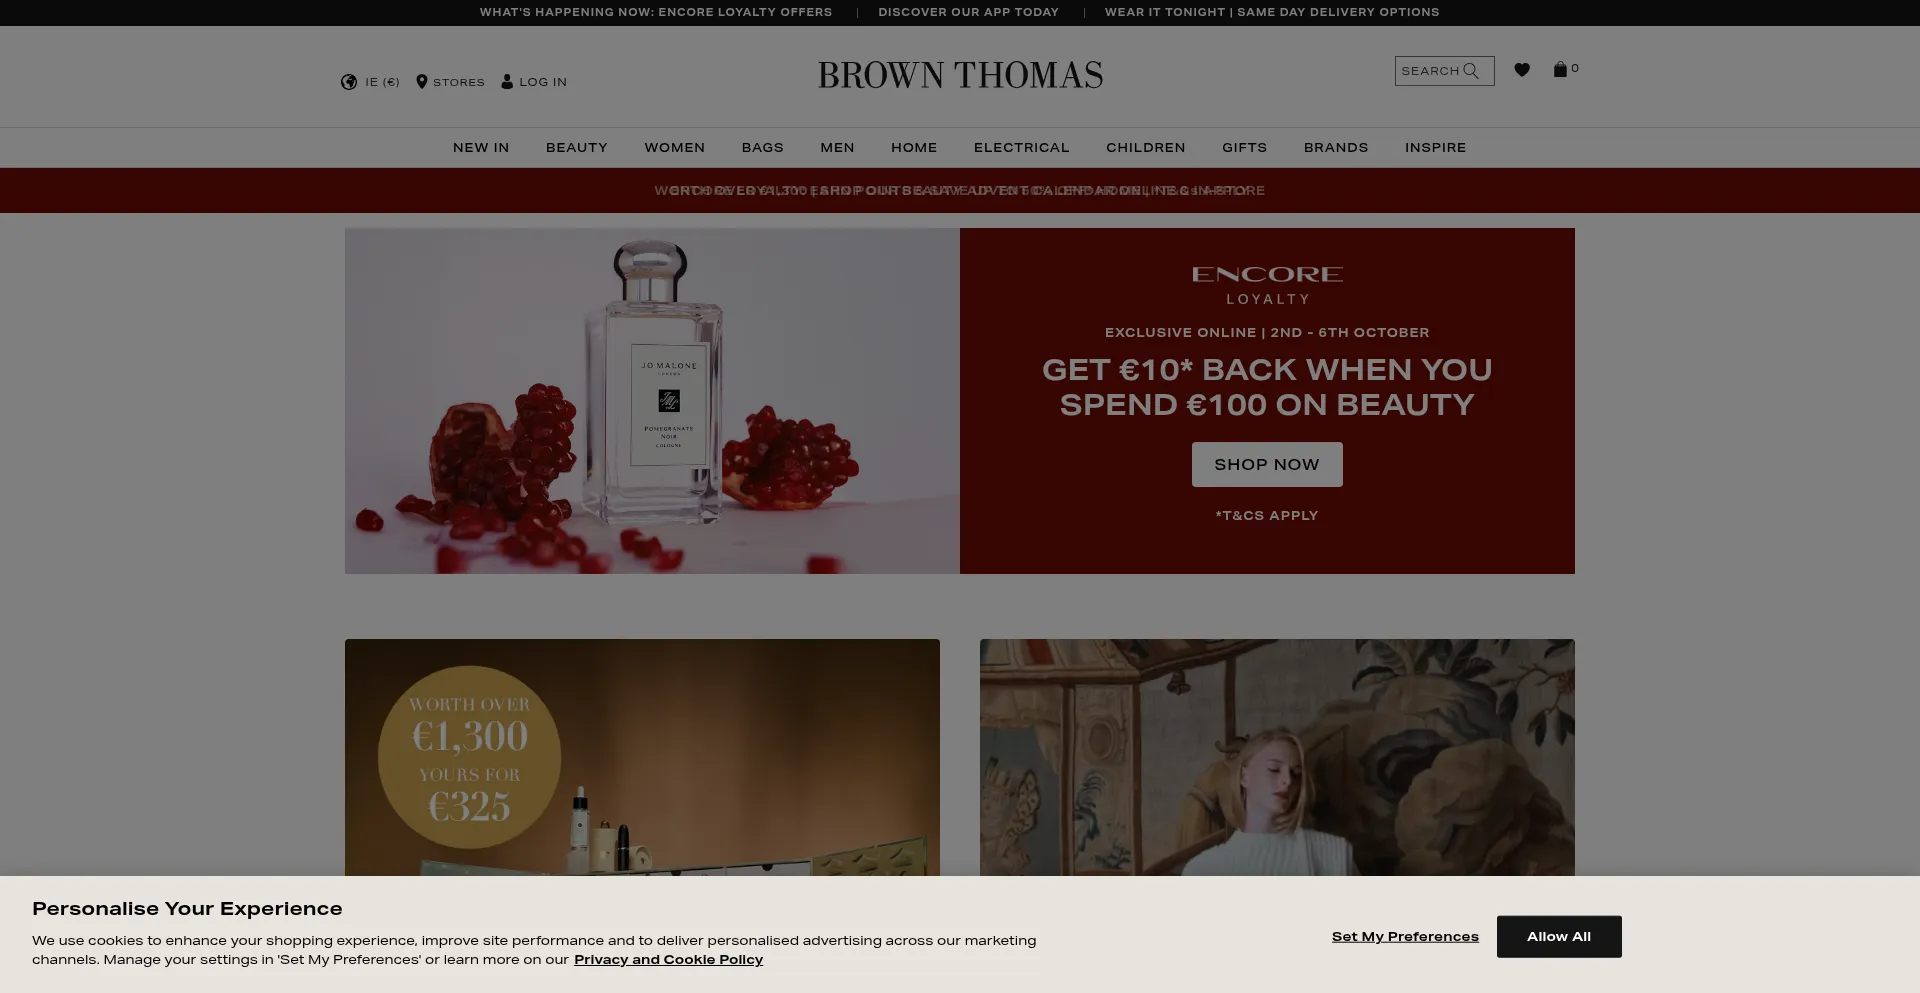The image size is (1920, 993).
Task: Click the search magnifier icon
Action: pos(1471,71)
